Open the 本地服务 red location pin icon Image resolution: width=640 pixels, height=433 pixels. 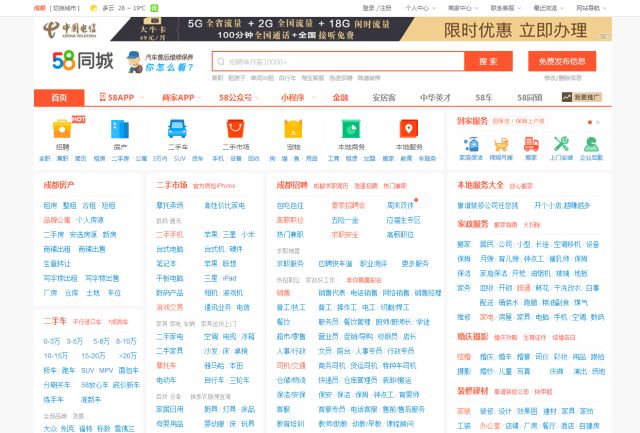(x=409, y=129)
